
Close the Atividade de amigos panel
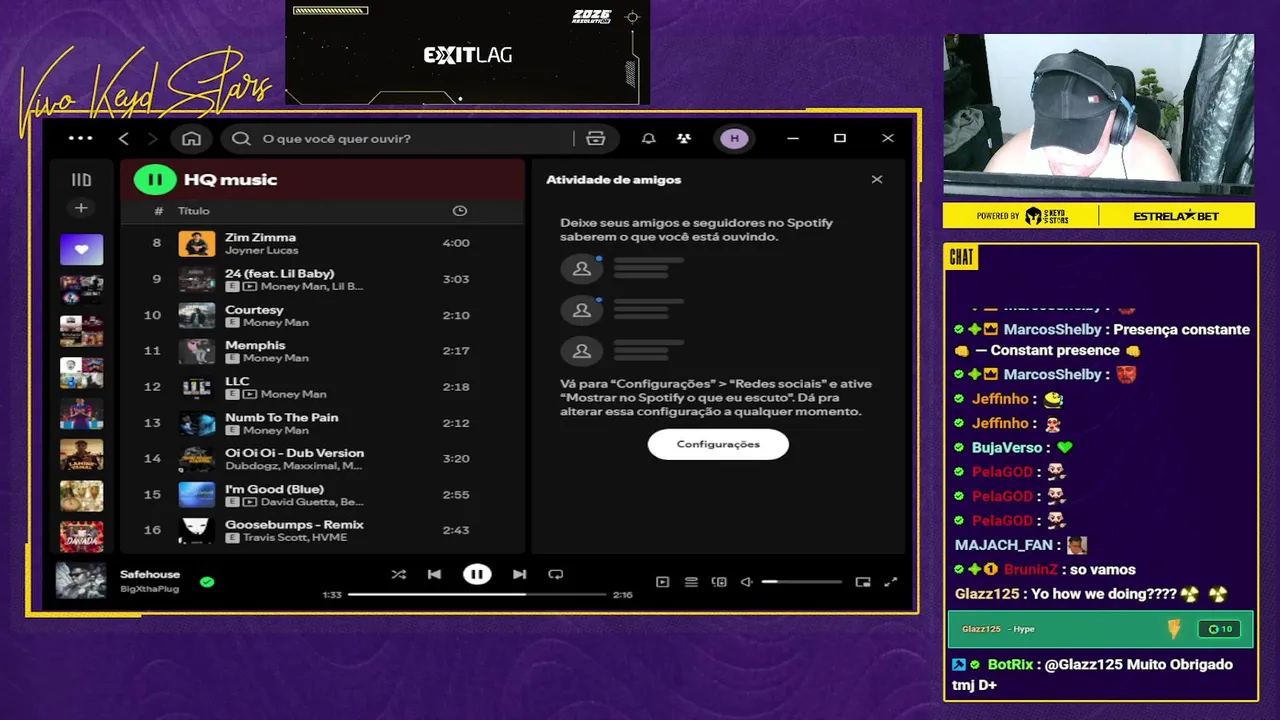(x=877, y=180)
